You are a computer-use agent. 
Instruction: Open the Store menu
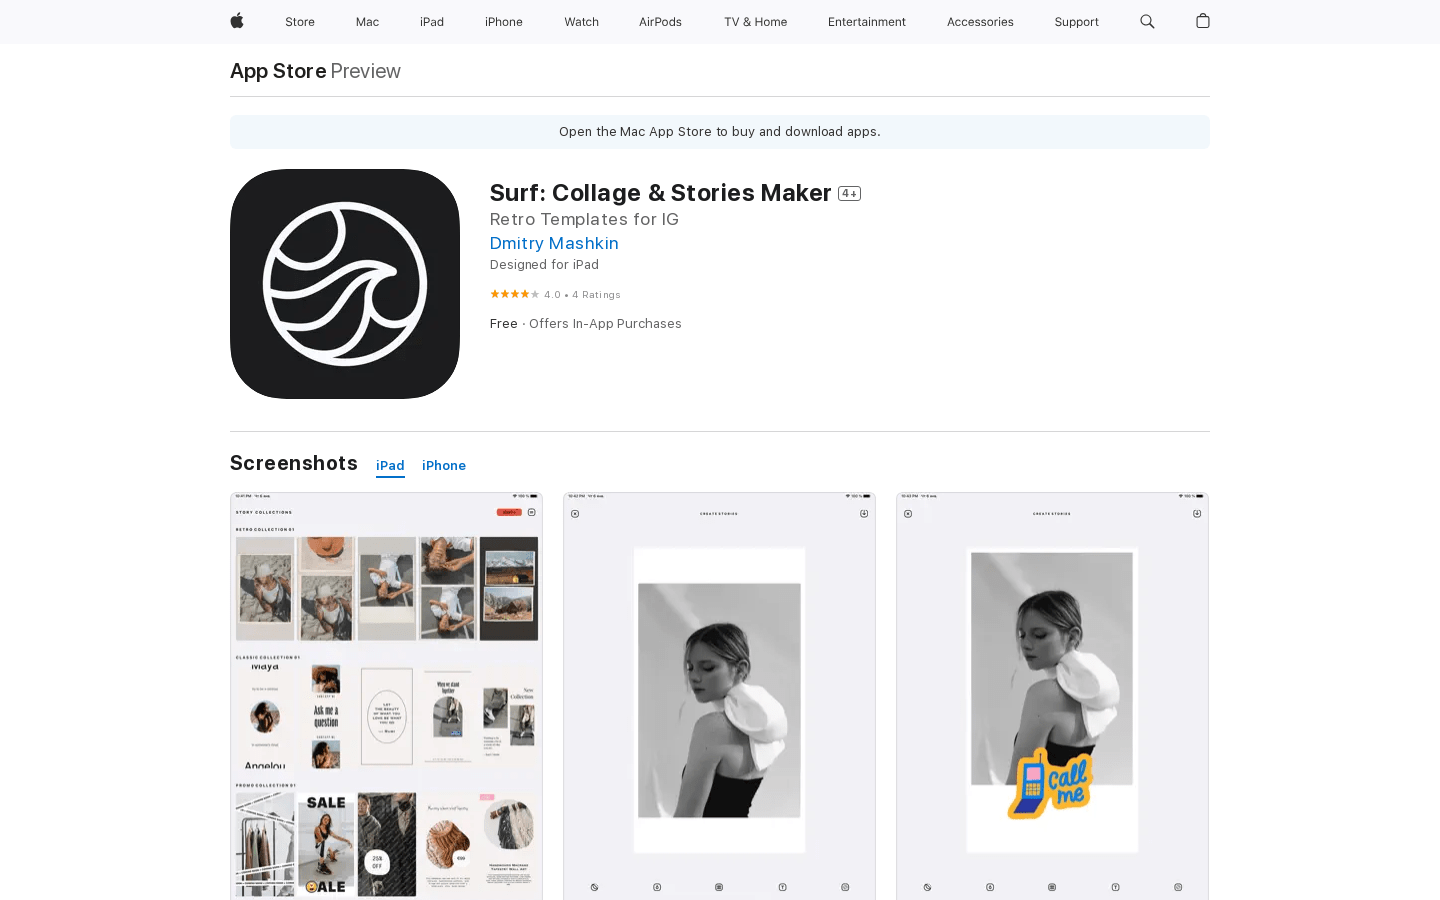[x=300, y=22]
